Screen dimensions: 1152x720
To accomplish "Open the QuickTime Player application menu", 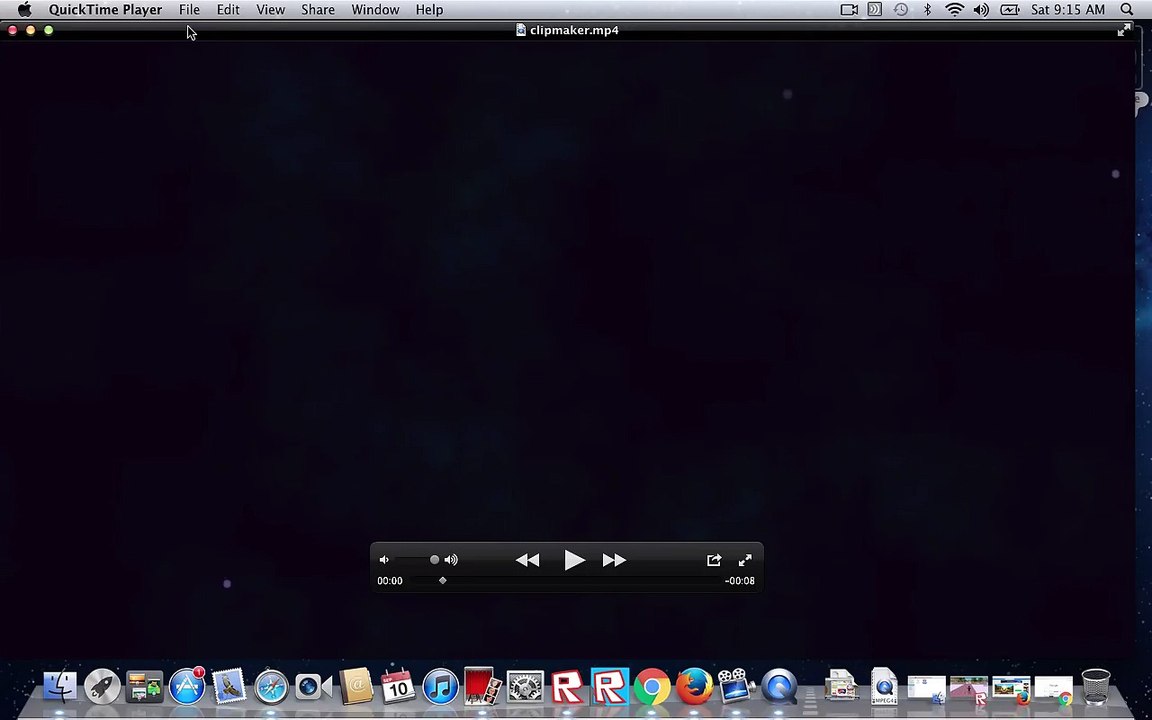I will point(105,10).
